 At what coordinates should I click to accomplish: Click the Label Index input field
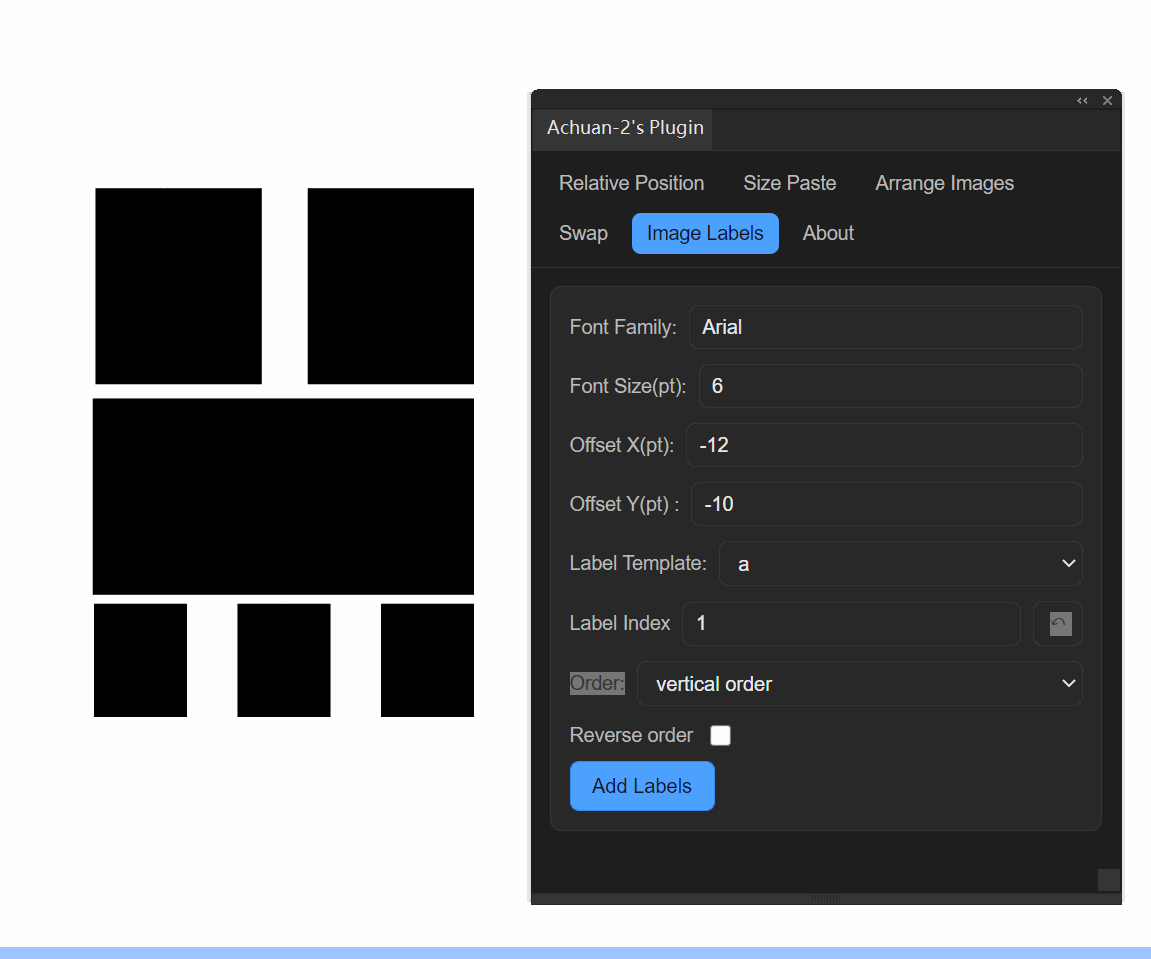(x=850, y=624)
